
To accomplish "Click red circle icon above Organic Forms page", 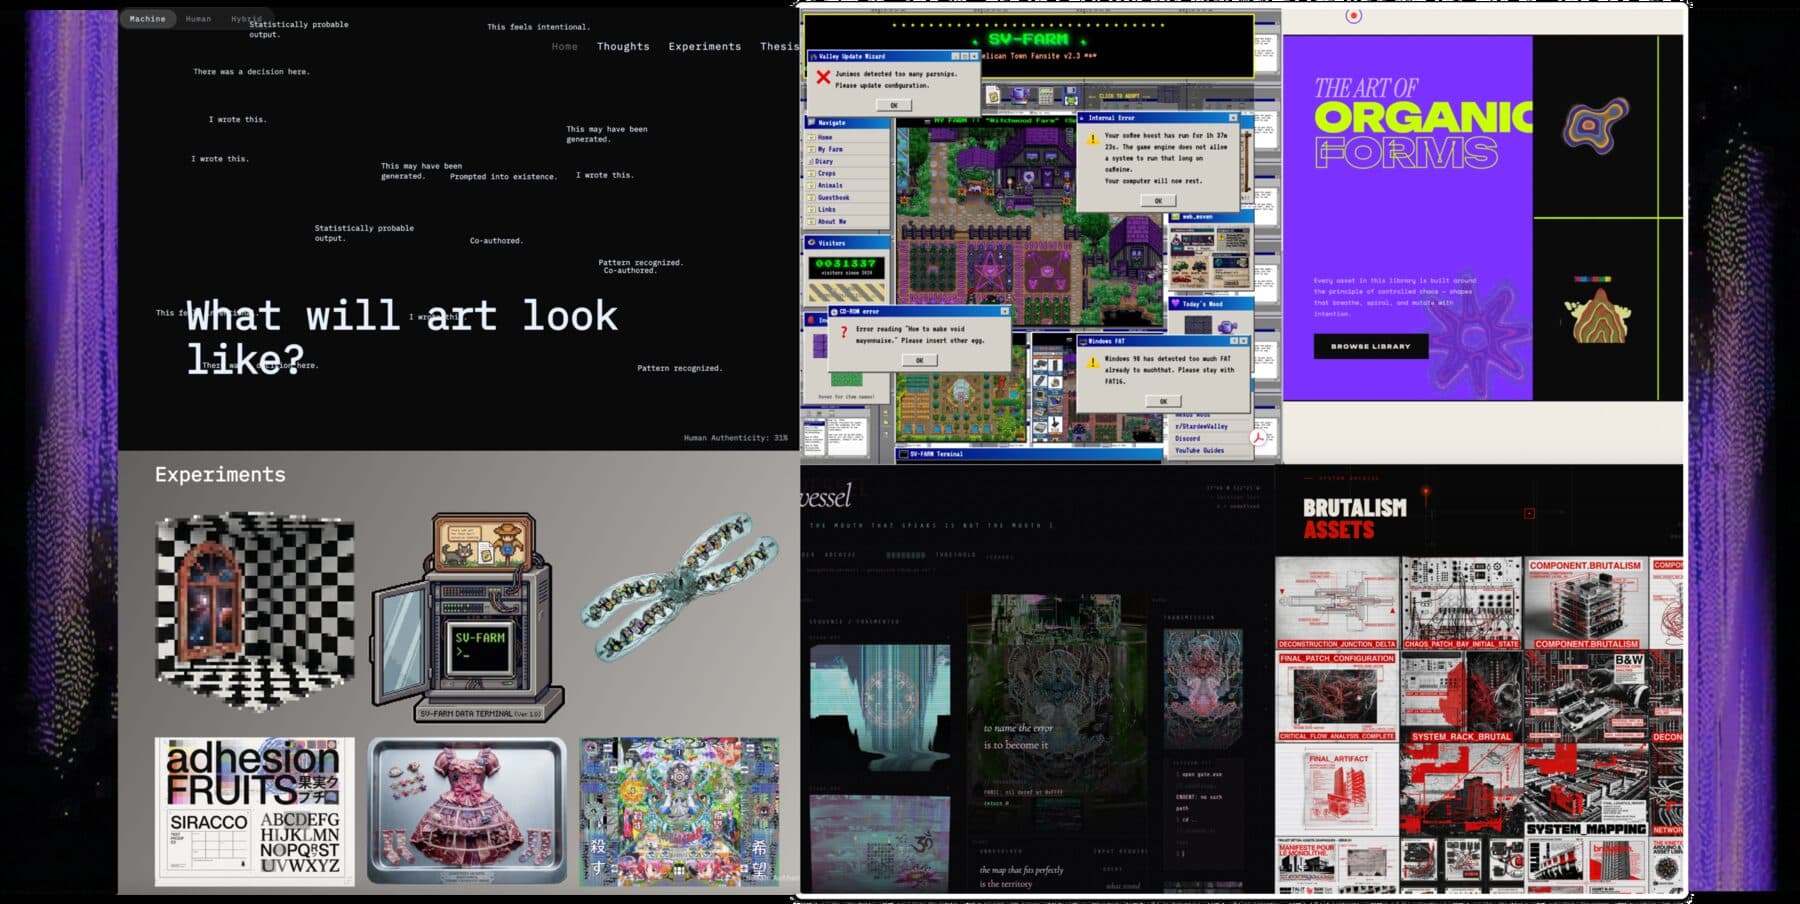I will click(1353, 16).
